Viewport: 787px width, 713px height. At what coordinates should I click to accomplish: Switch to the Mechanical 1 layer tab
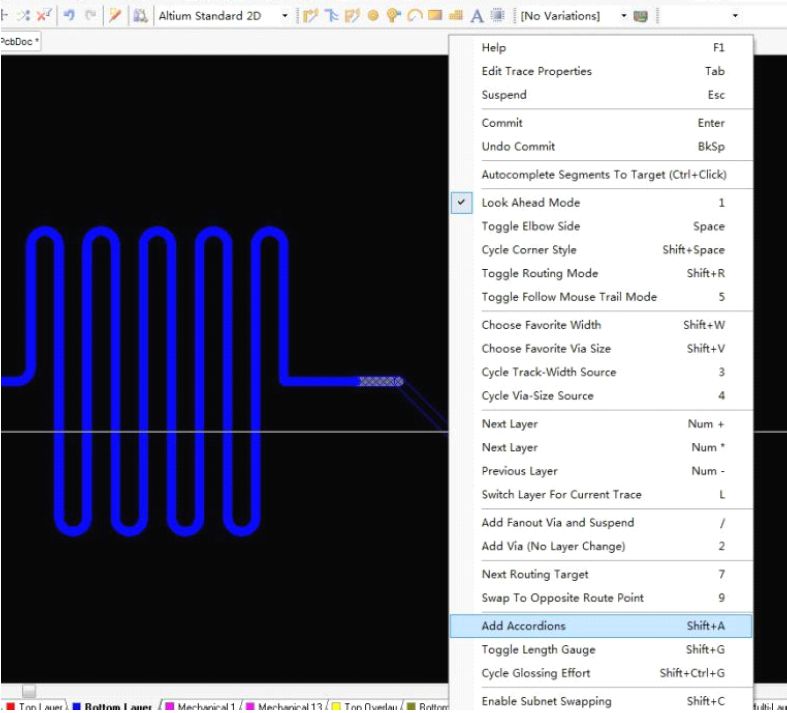coord(204,707)
